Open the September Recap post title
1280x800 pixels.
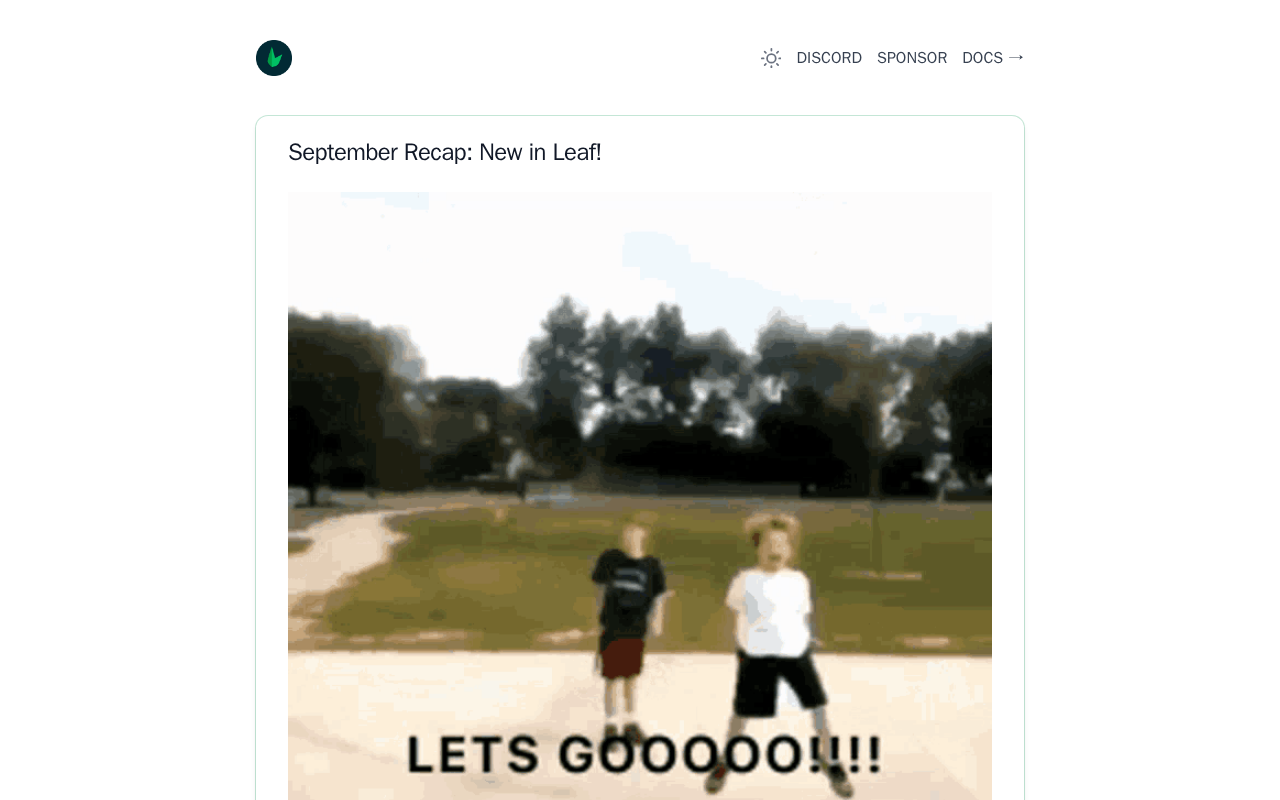tap(445, 152)
